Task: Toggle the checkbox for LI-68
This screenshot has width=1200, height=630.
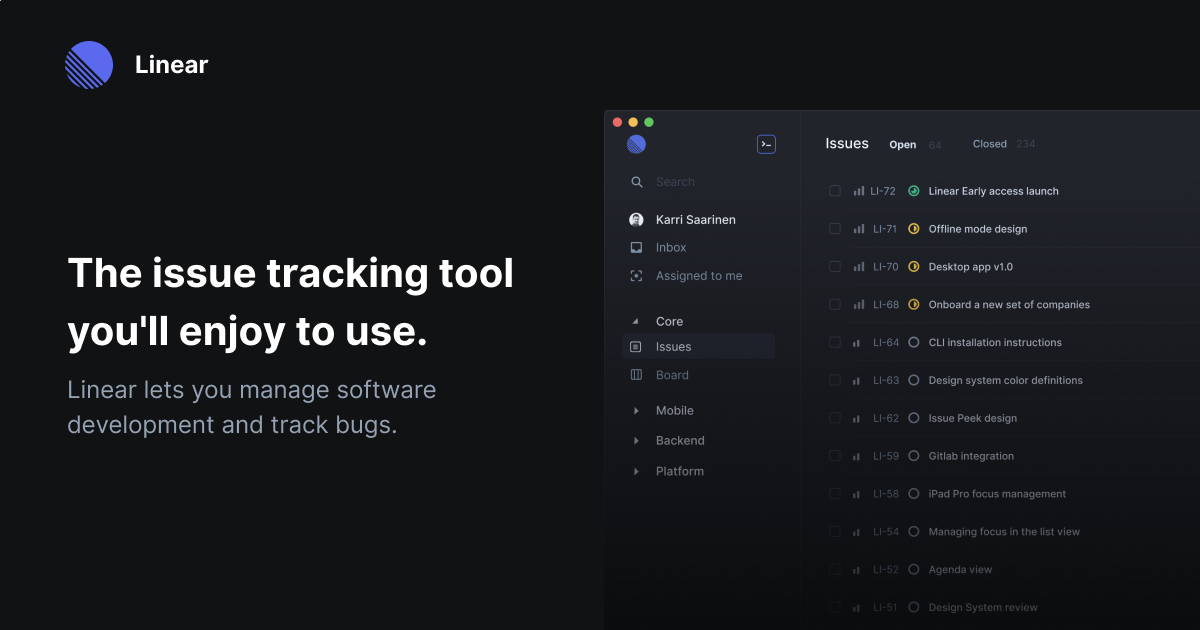Action: click(x=835, y=305)
